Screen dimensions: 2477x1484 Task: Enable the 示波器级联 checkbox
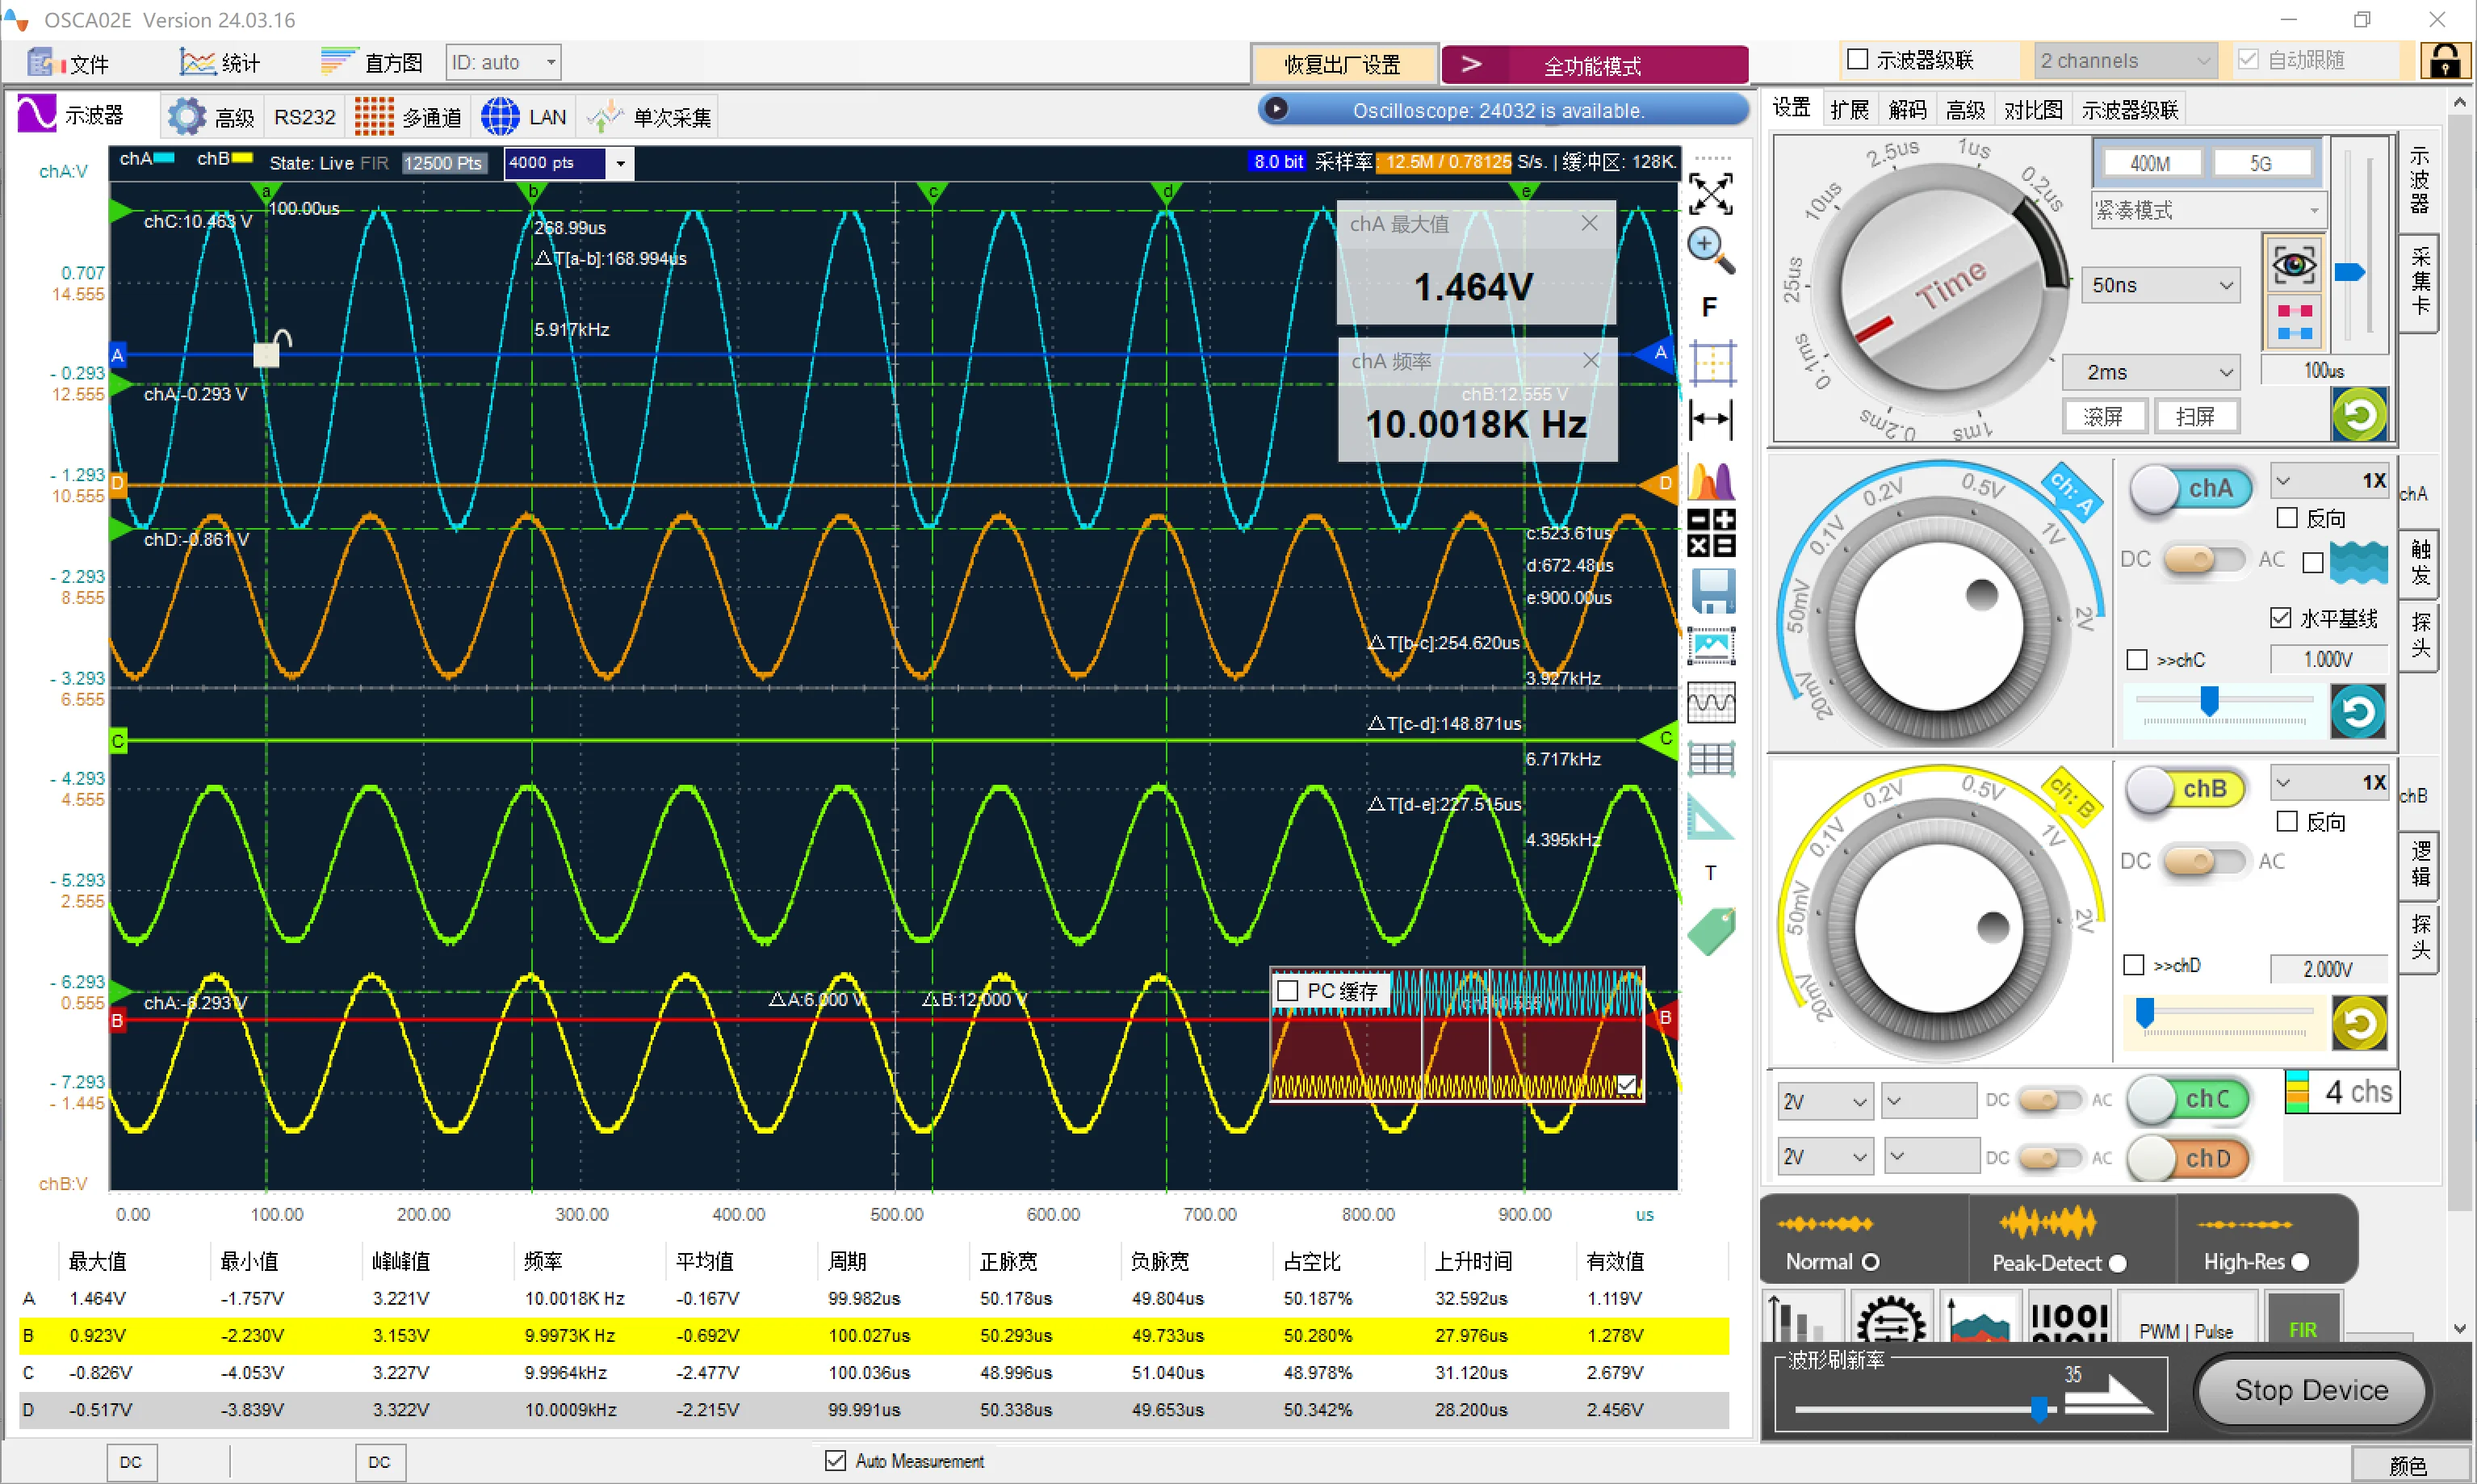1857,60
